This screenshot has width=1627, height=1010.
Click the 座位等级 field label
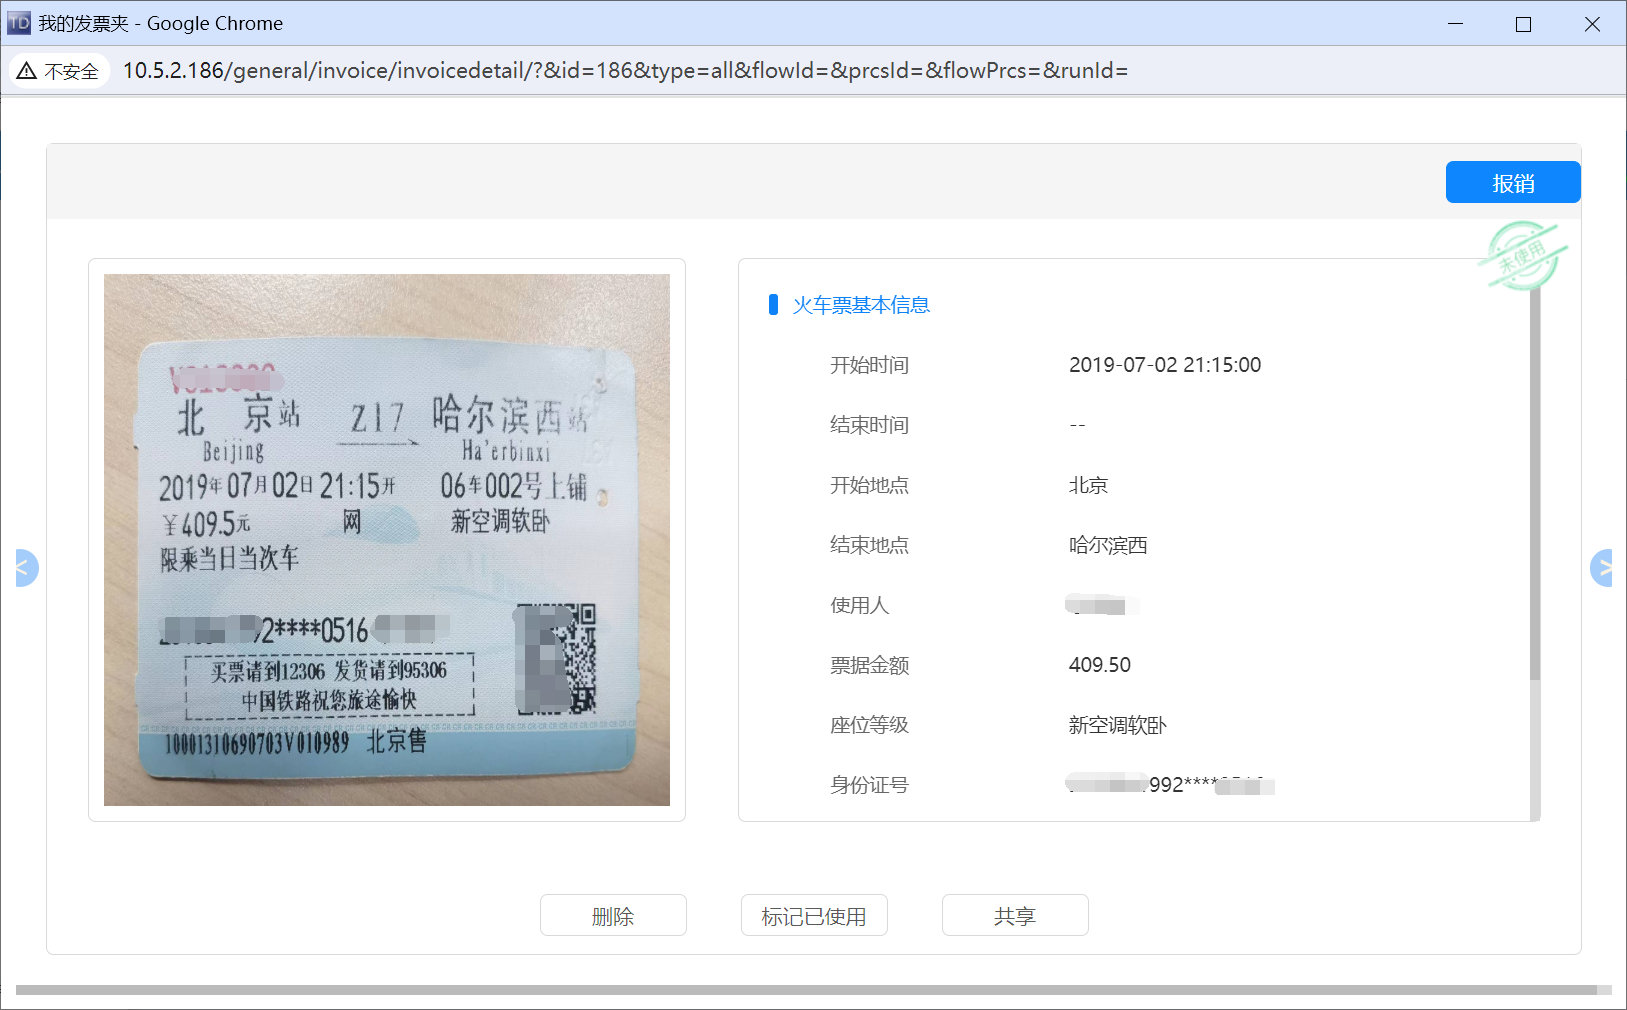869,725
